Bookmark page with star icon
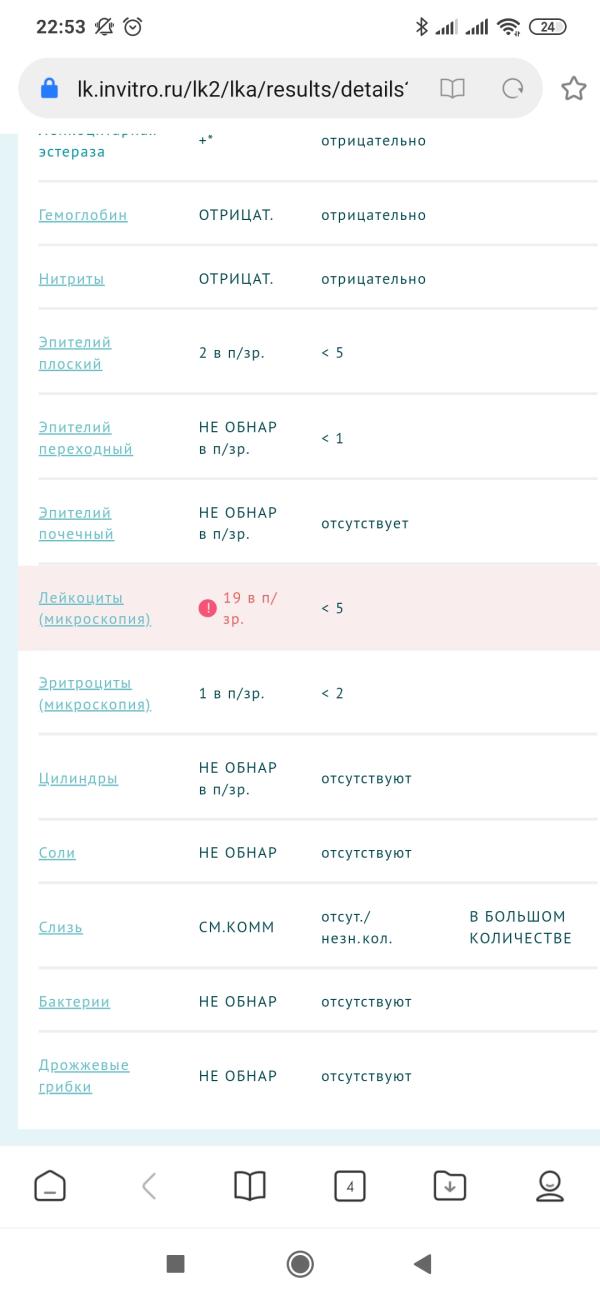 (x=573, y=89)
